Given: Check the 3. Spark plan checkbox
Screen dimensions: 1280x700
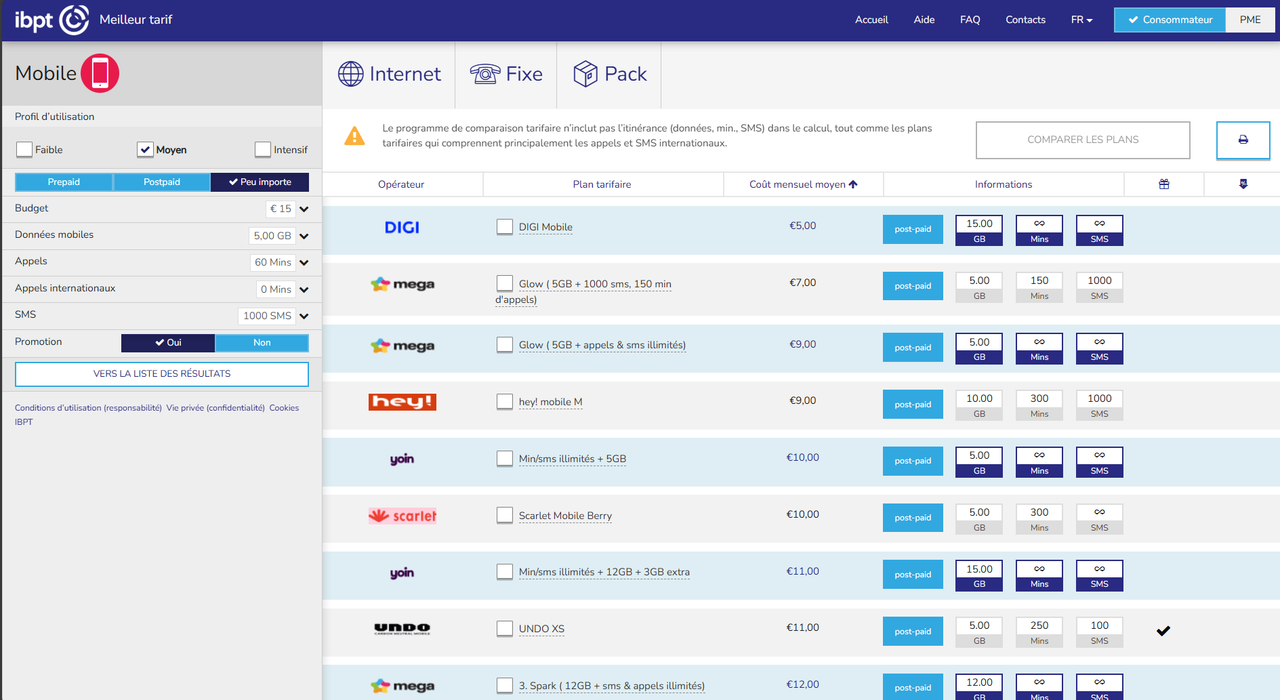Looking at the screenshot, I should pos(505,686).
